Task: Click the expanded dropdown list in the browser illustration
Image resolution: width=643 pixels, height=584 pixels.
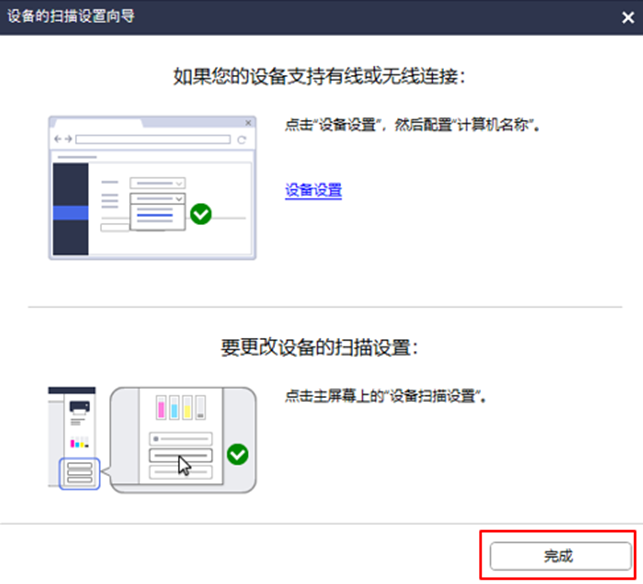Action: [156, 212]
